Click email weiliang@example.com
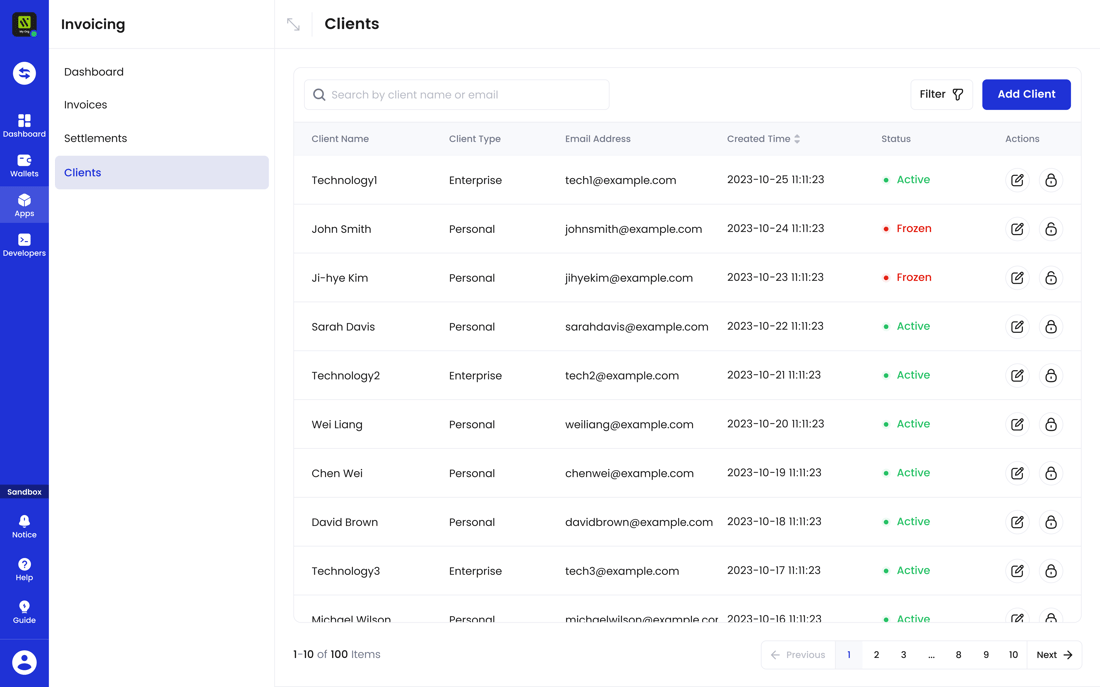Screen dimensions: 1100x687 tap(629, 425)
